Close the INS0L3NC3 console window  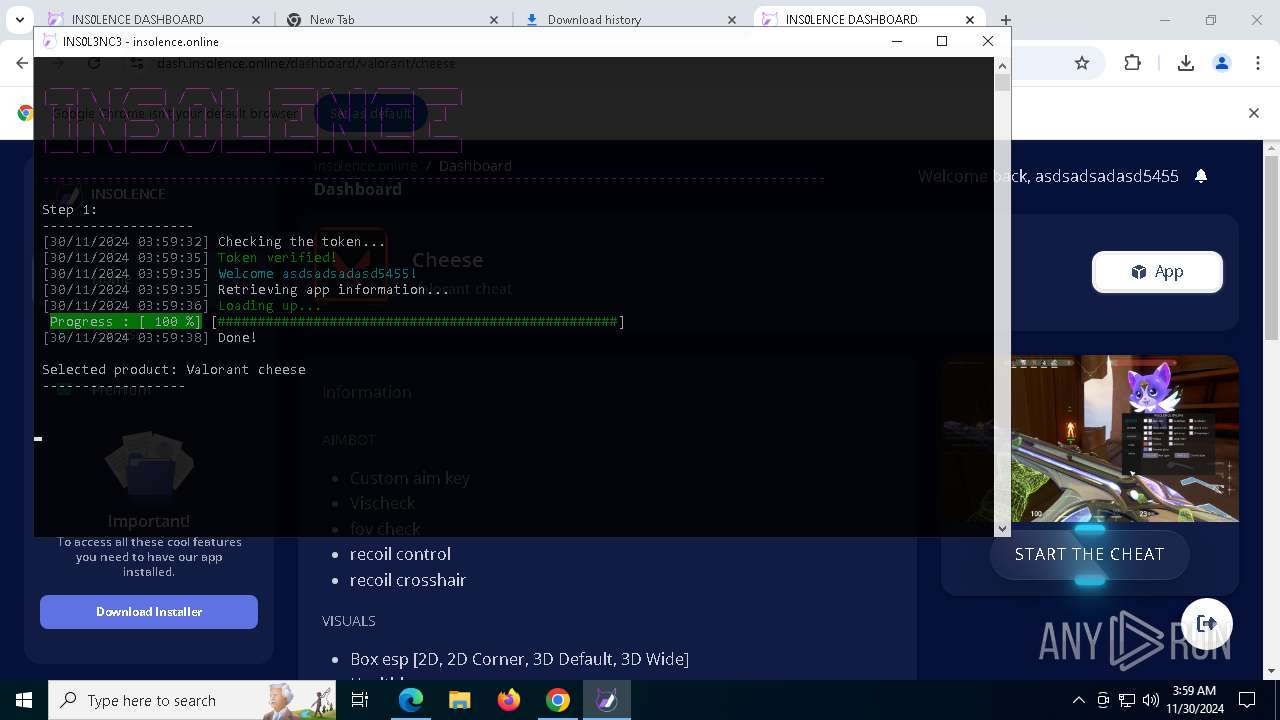point(988,41)
